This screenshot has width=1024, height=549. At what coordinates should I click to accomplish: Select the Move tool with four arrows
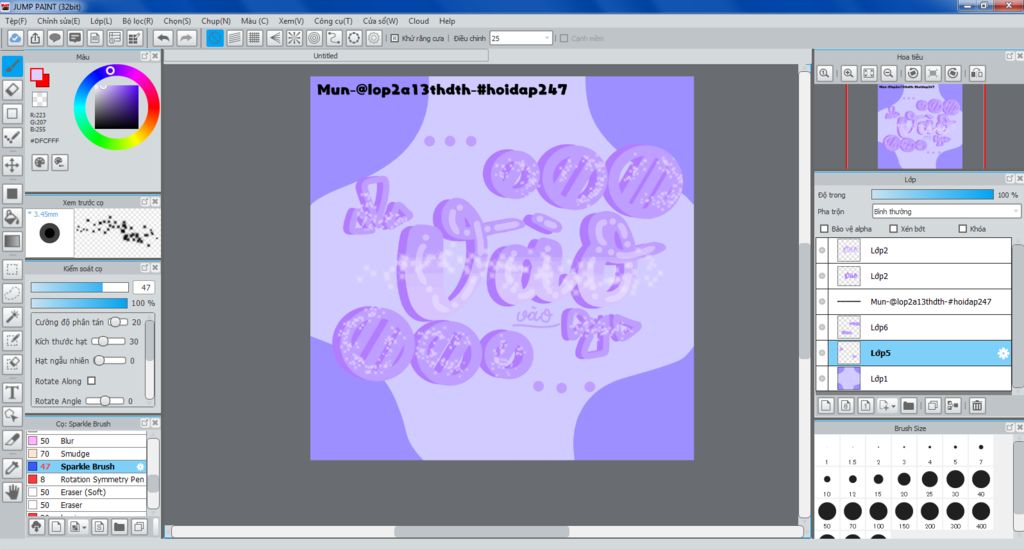pos(12,165)
